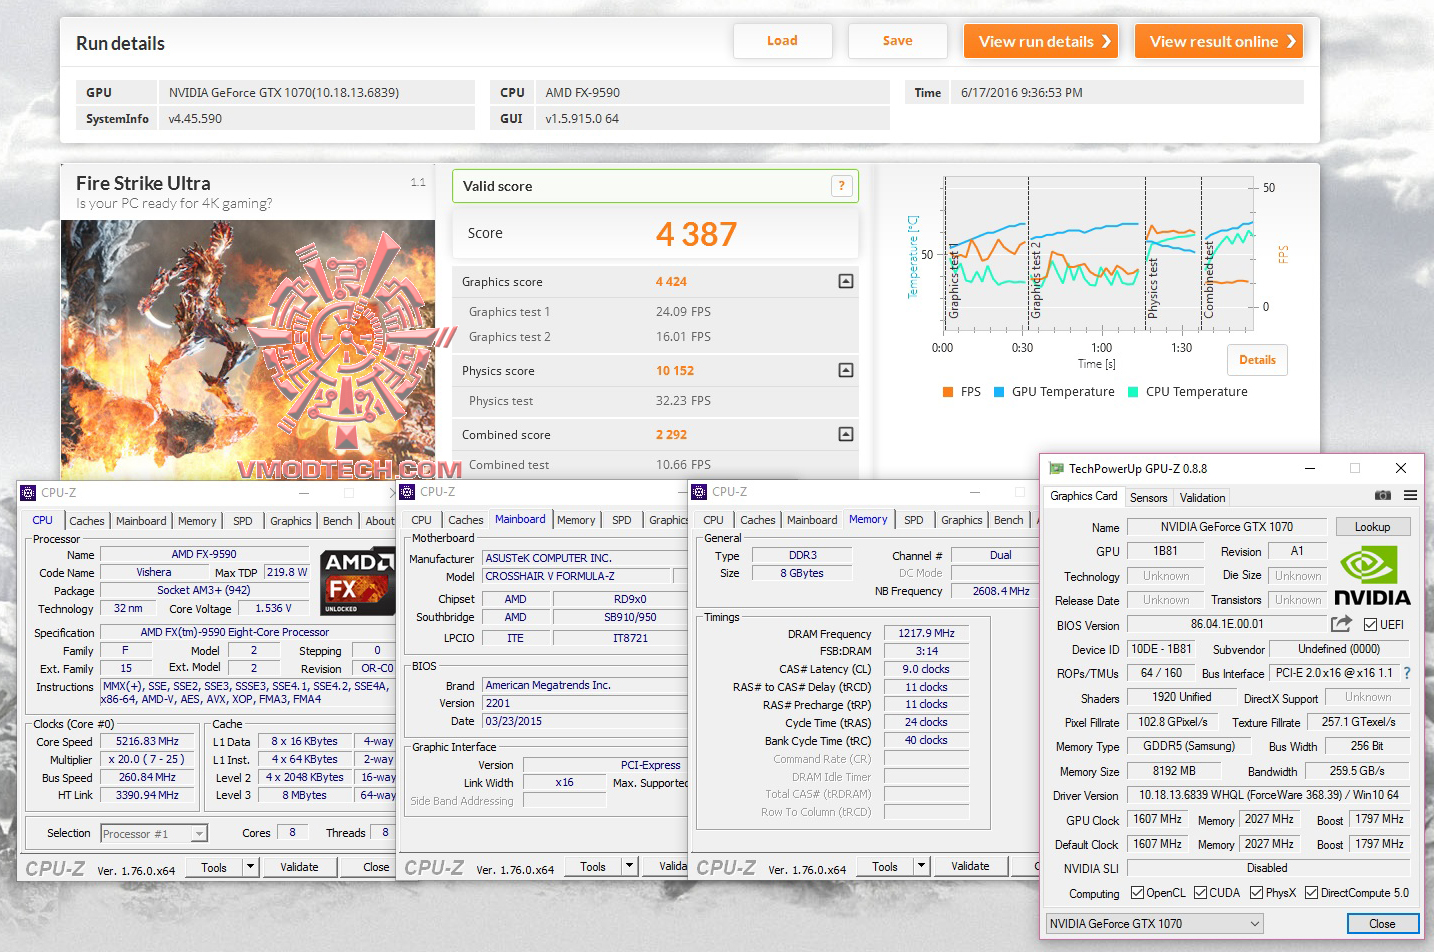Viewport: 1434px width, 952px height.
Task: Take a GPU-Z screenshot with camera icon
Action: click(x=1383, y=496)
